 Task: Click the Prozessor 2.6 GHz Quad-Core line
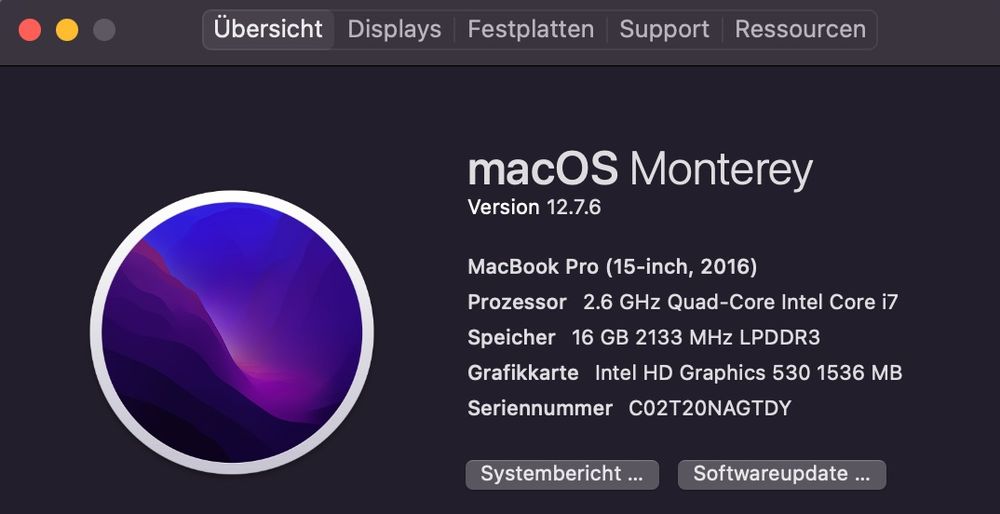click(682, 302)
